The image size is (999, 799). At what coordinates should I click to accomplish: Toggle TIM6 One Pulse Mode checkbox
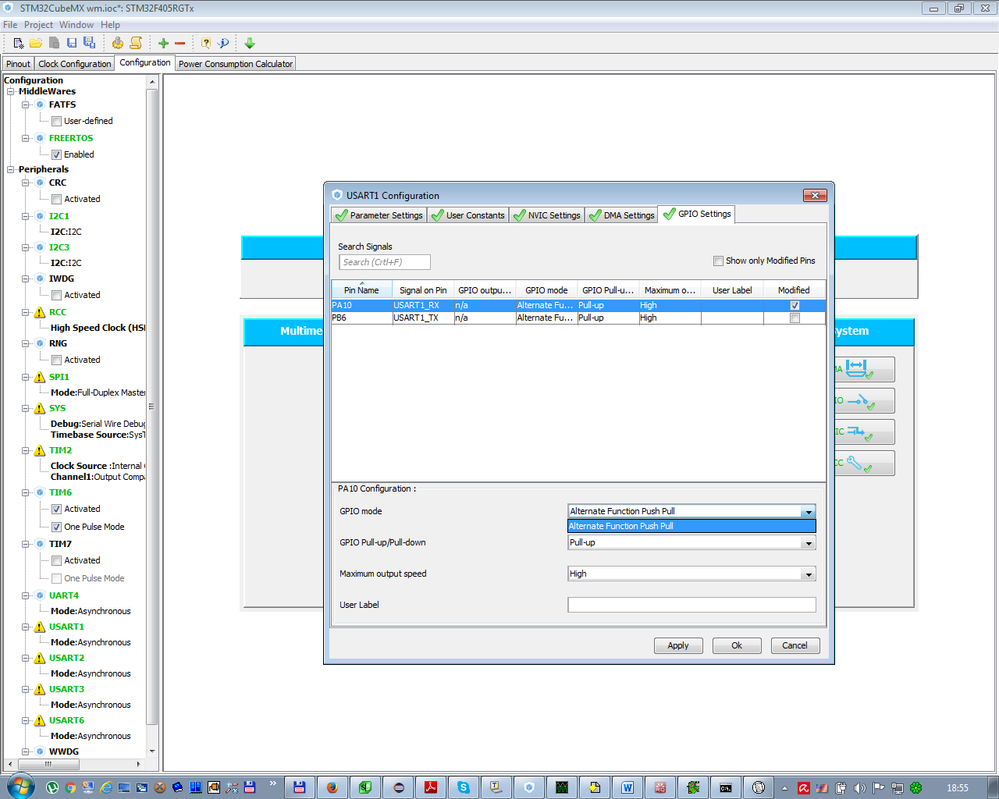click(57, 527)
